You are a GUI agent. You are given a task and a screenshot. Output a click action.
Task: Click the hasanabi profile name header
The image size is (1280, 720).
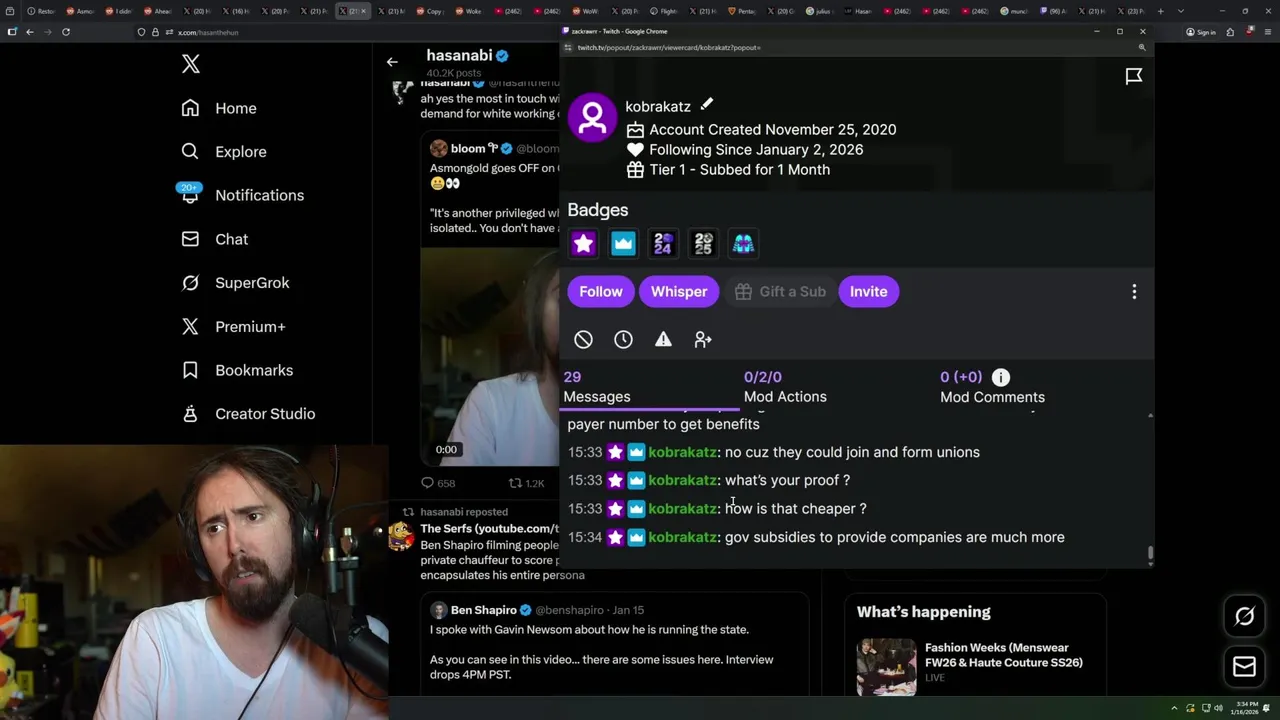click(459, 55)
